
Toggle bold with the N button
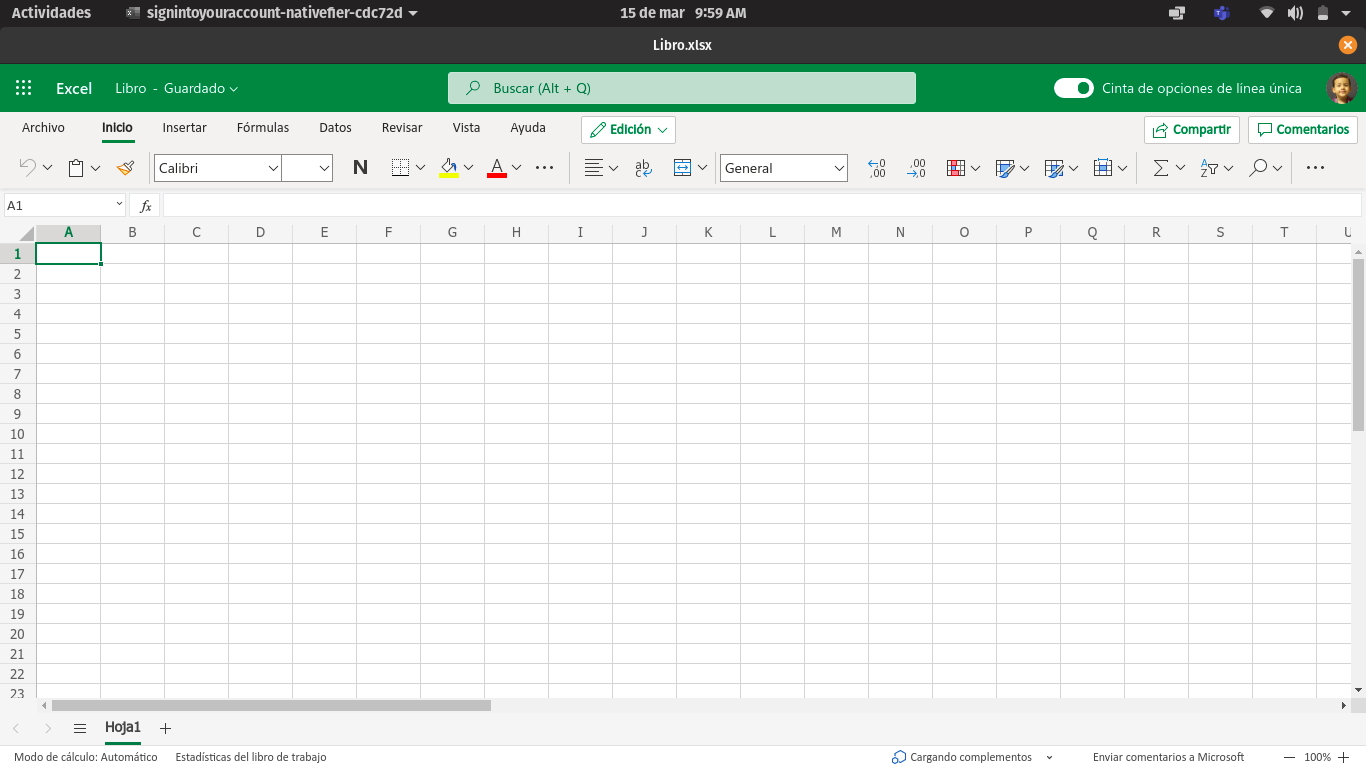click(x=360, y=168)
